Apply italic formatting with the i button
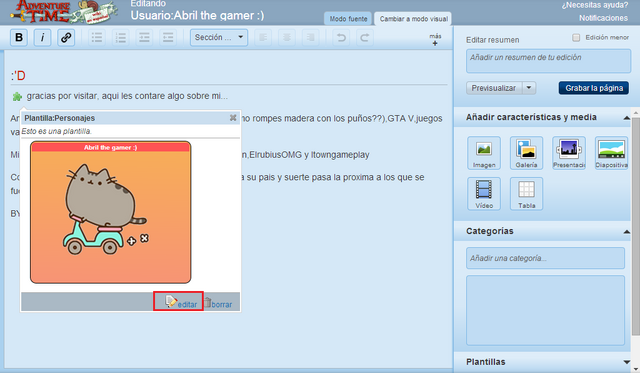Viewport: 640px width, 373px height. pos(42,38)
